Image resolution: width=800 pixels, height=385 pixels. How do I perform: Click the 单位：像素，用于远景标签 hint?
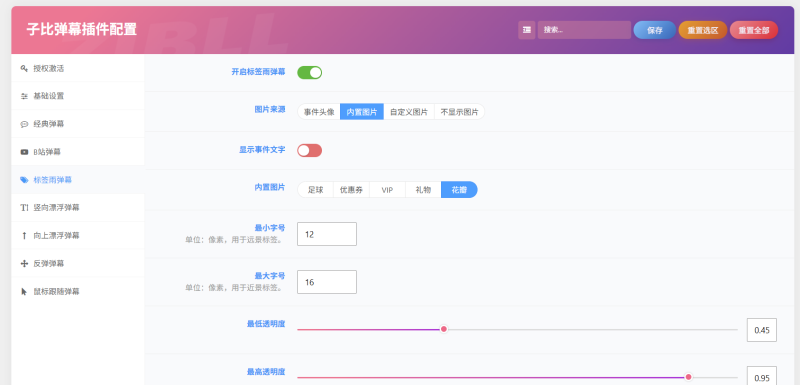235,239
